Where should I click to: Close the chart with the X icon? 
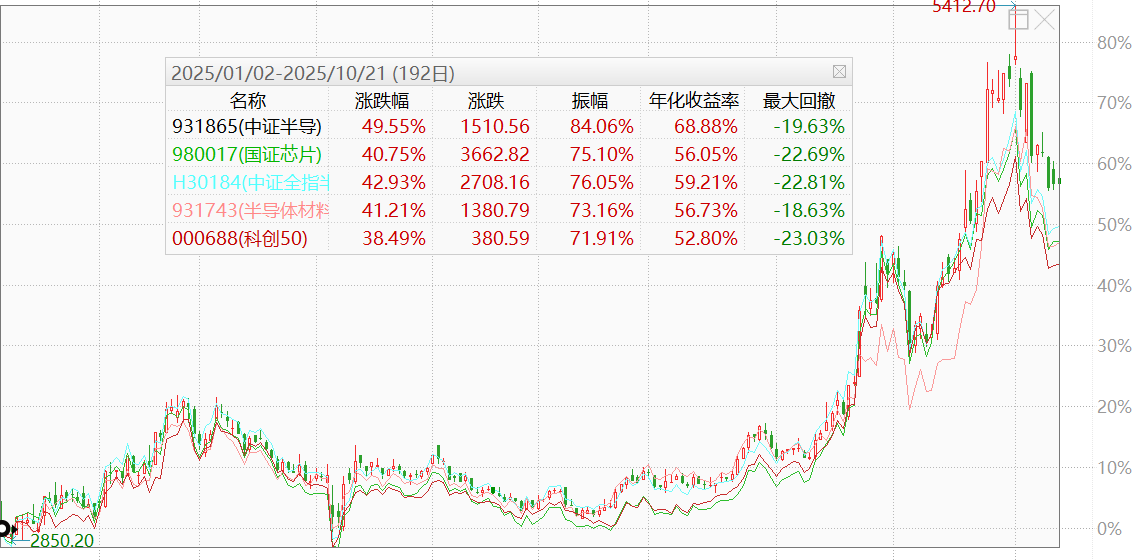pyautogui.click(x=1045, y=18)
